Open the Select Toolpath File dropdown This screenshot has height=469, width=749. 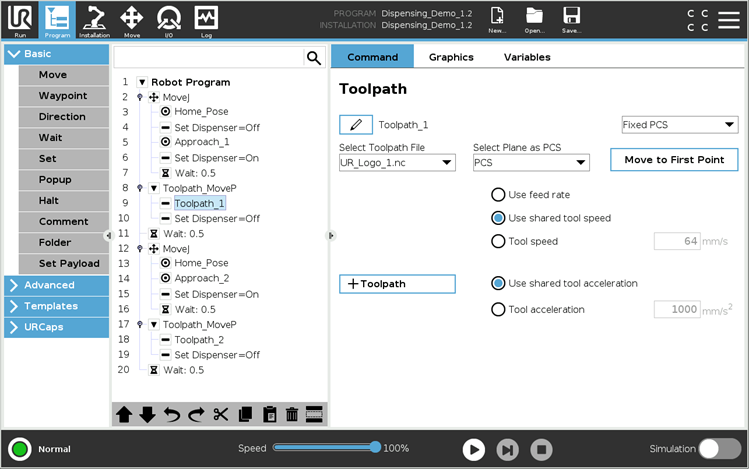(x=397, y=162)
